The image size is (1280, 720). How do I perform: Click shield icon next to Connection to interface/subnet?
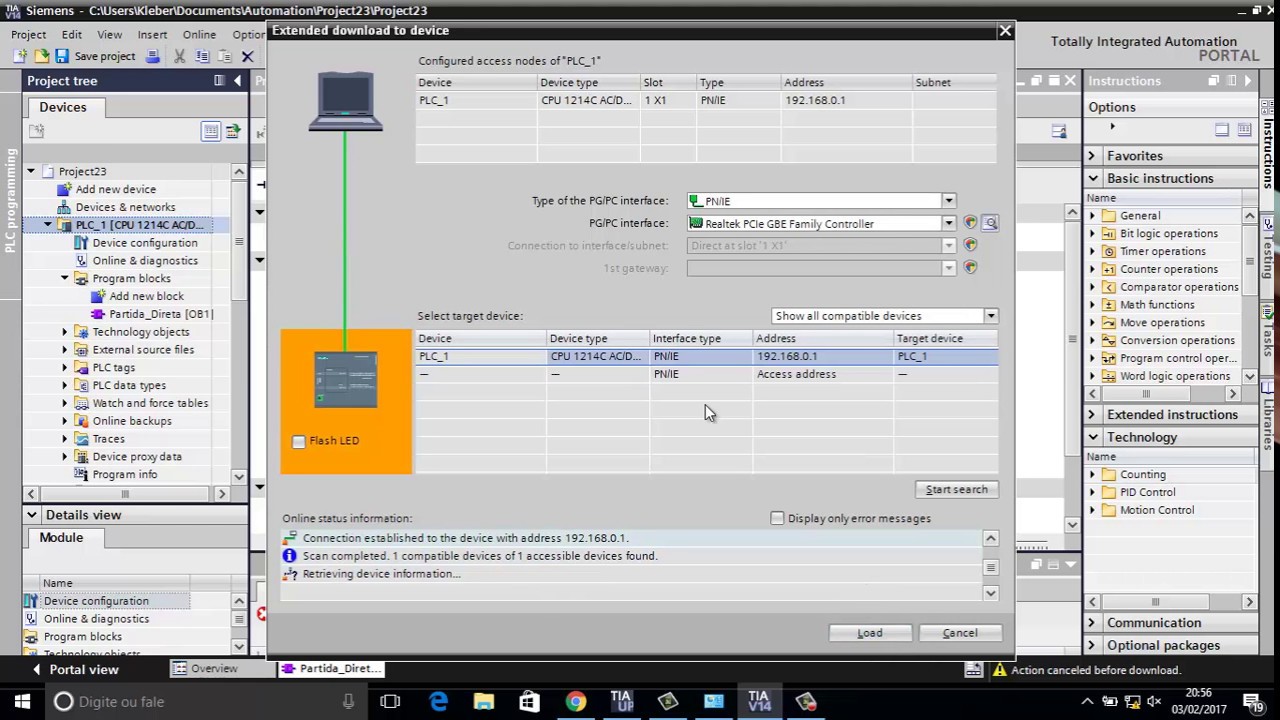pyautogui.click(x=970, y=245)
